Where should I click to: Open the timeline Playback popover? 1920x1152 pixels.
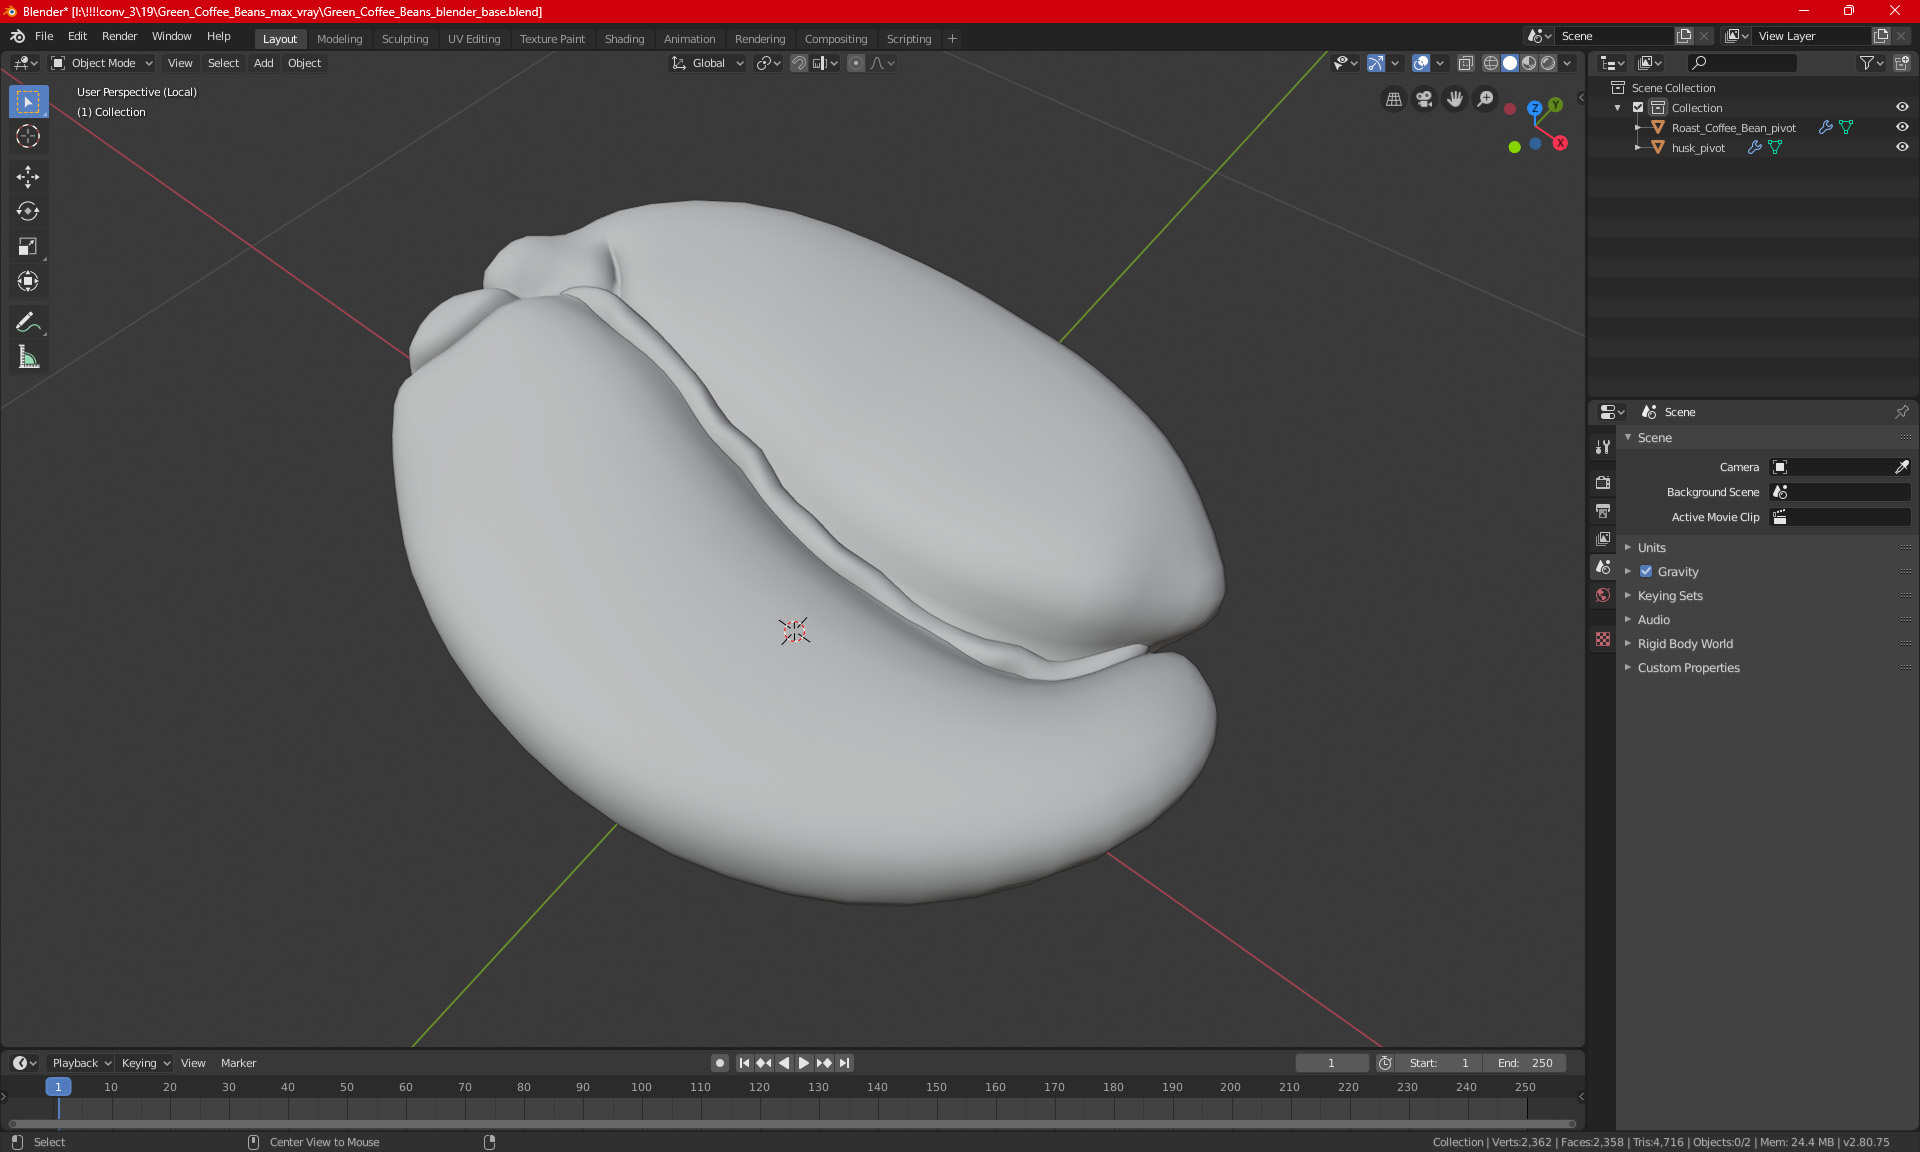[81, 1063]
